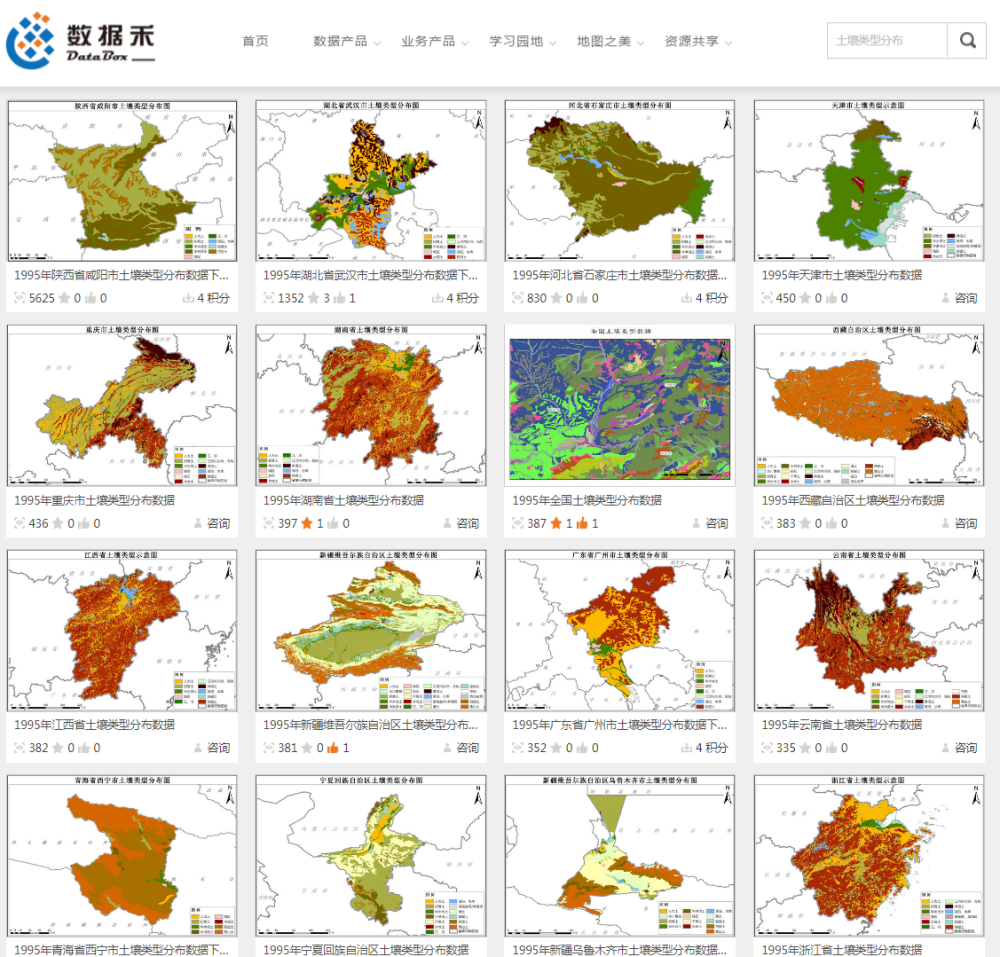Screen dimensions: 1000x957
Task: Go to the 首页 home menu item
Action: tap(255, 41)
